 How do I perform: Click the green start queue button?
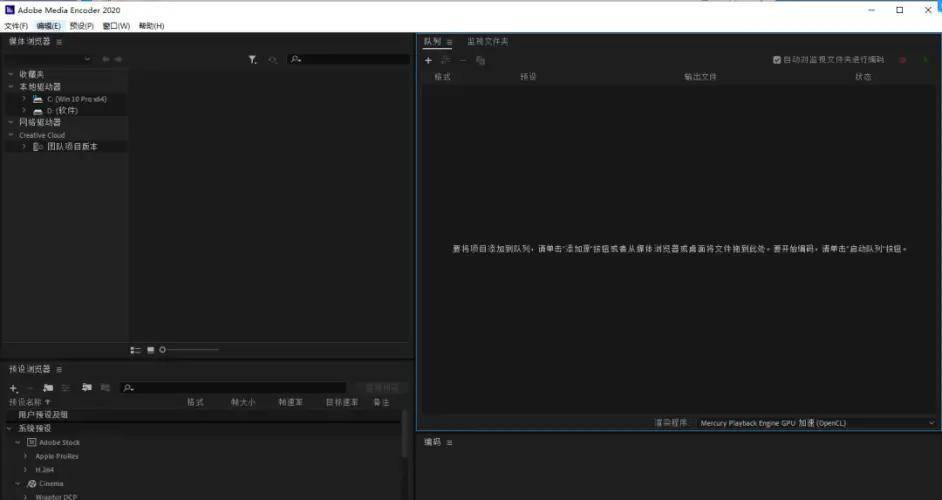(926, 59)
